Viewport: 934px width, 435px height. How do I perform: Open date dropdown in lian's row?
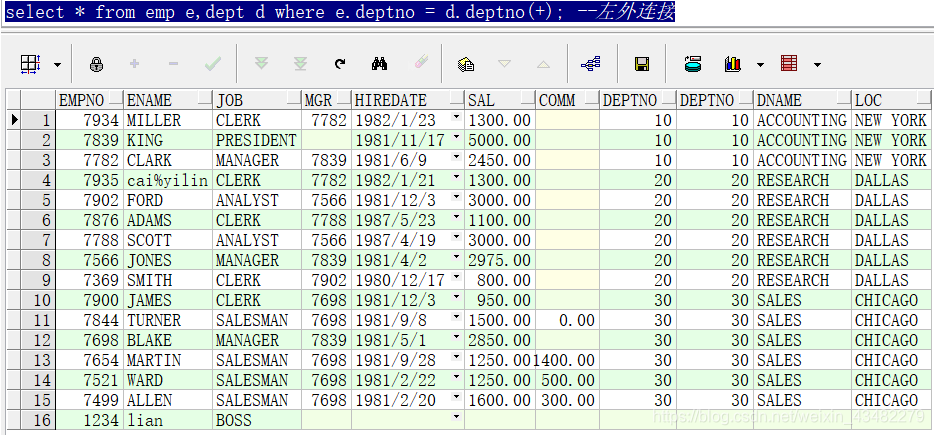(457, 418)
